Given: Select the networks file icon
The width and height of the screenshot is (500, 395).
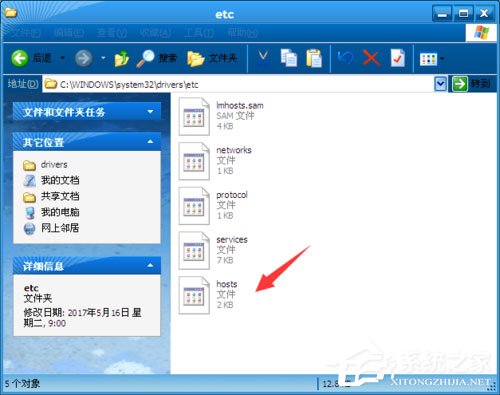Looking at the screenshot, I should point(194,161).
